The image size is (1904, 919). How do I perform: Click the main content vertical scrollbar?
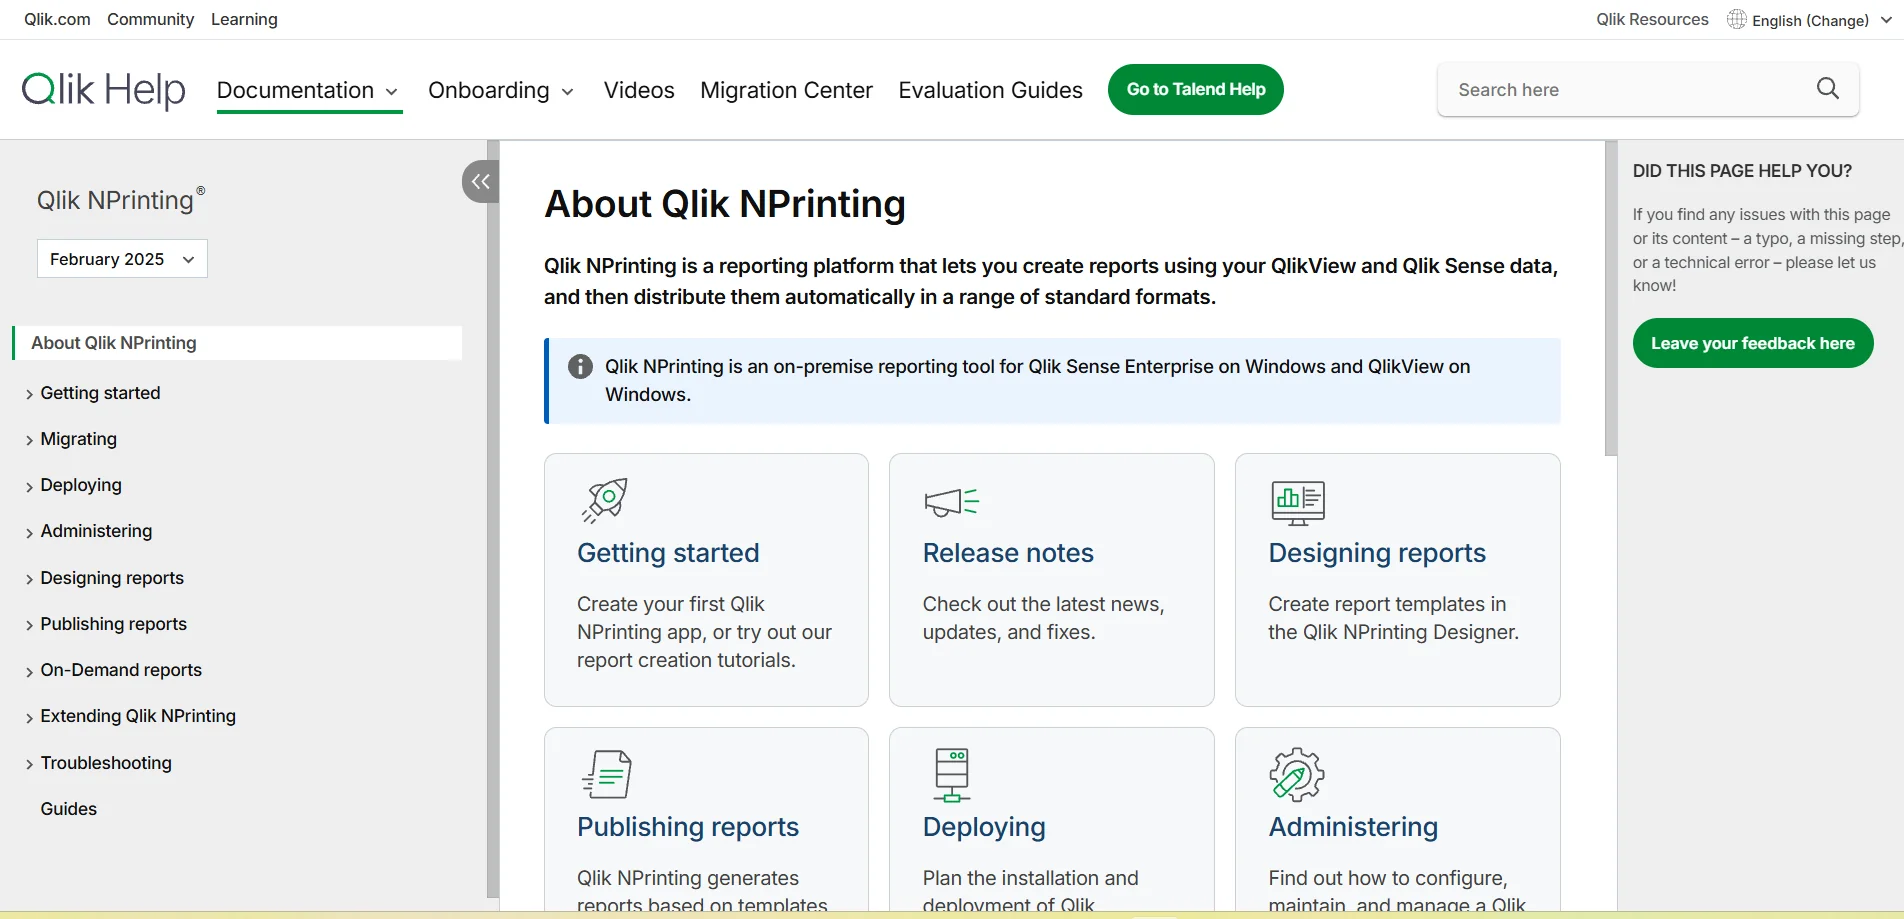1610,298
